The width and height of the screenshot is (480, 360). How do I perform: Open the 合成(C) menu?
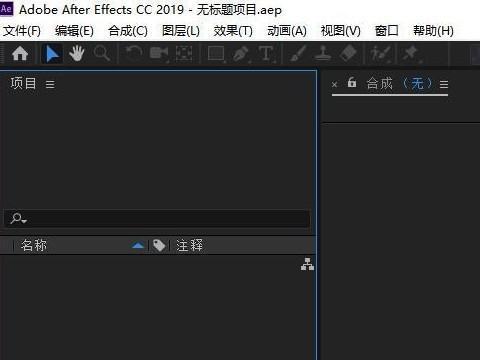(128, 31)
